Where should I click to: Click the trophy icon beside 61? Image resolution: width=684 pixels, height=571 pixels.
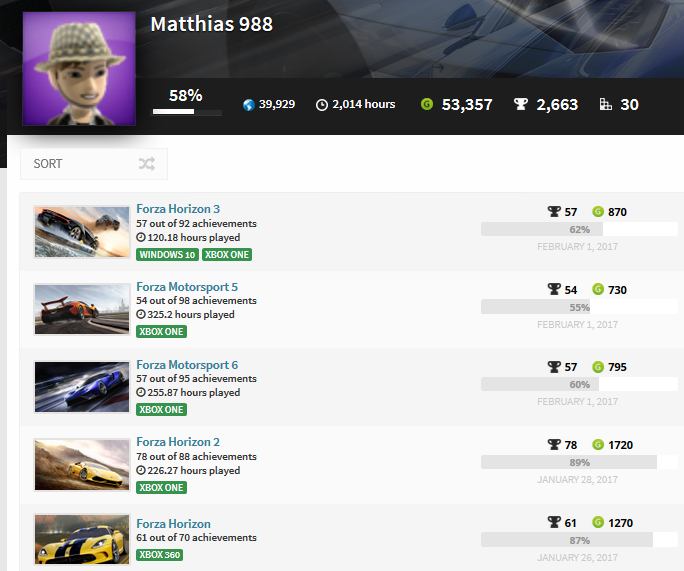click(x=554, y=522)
